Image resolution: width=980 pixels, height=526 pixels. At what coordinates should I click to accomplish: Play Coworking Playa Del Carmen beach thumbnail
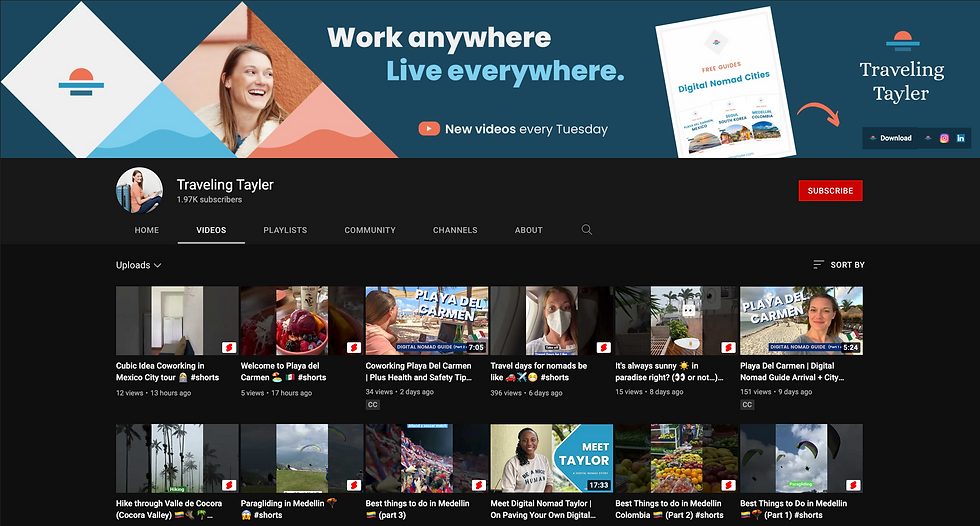coord(427,320)
